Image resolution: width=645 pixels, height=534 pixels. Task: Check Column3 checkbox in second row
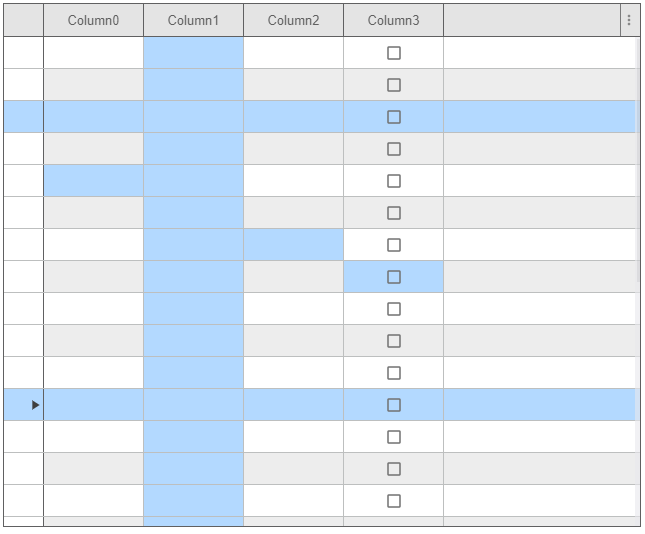(x=393, y=85)
